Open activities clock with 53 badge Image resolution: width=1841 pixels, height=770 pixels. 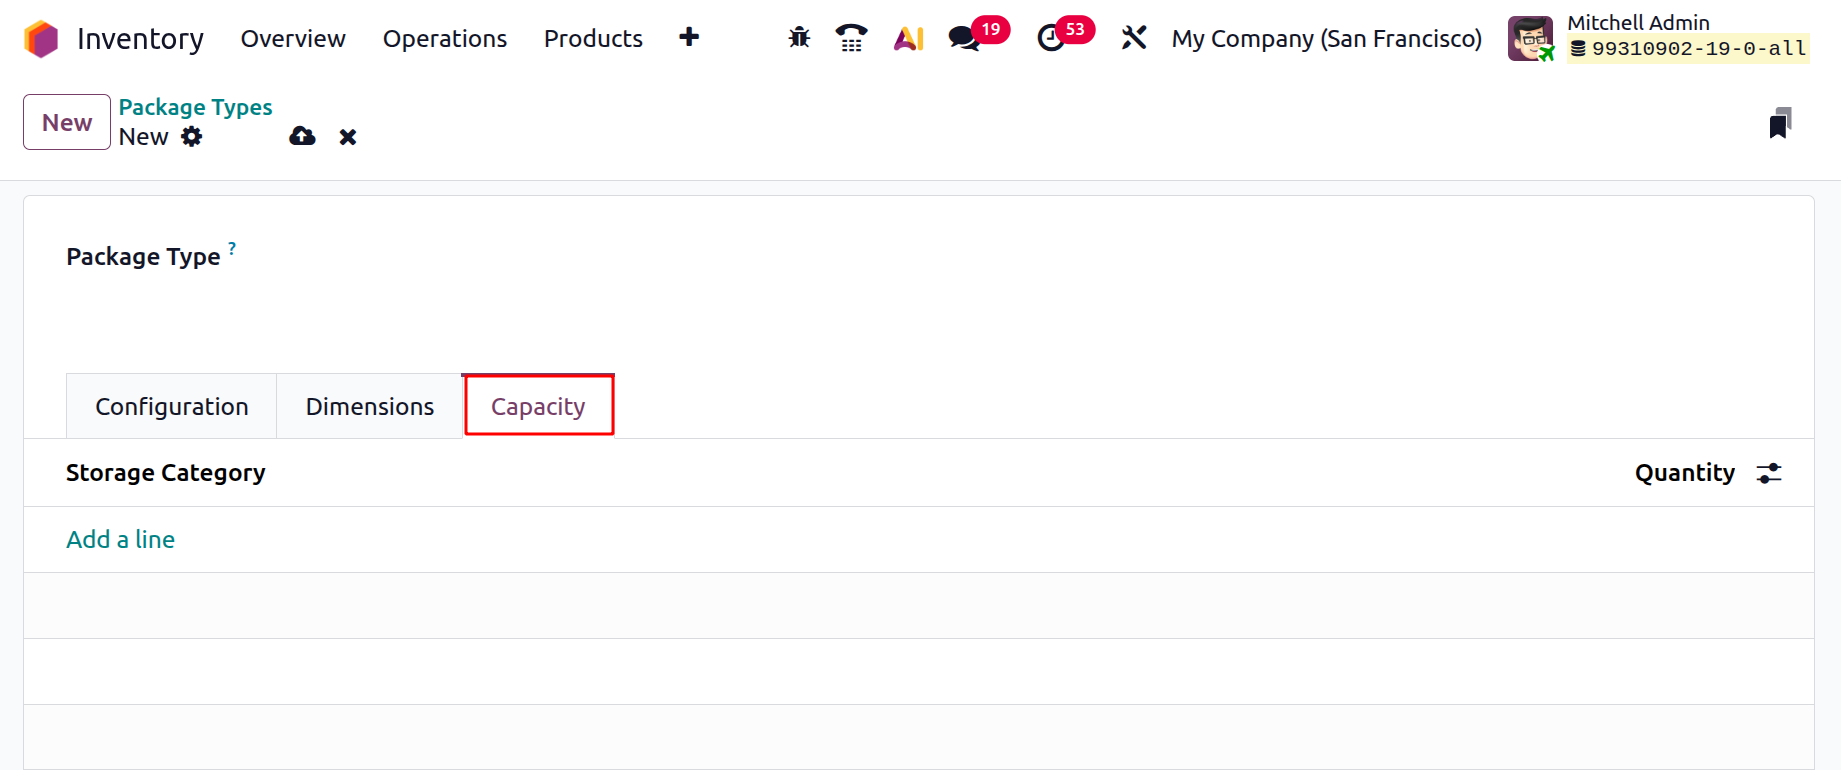click(x=1051, y=38)
